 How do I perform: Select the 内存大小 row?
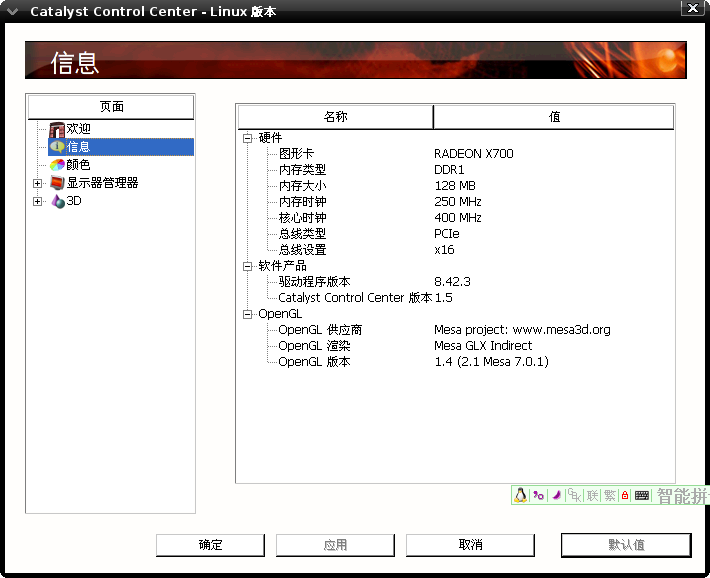tap(458, 186)
